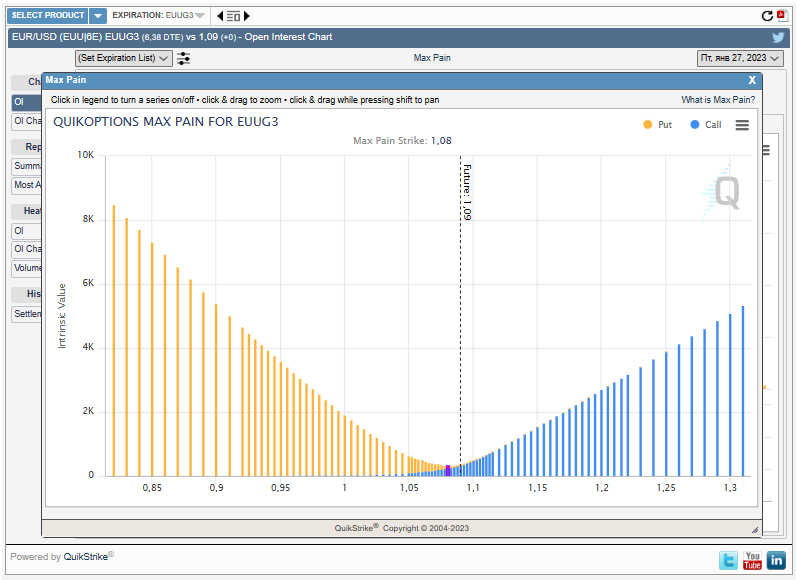
Task: Click the background chart hamburger menu icon
Action: click(x=766, y=150)
